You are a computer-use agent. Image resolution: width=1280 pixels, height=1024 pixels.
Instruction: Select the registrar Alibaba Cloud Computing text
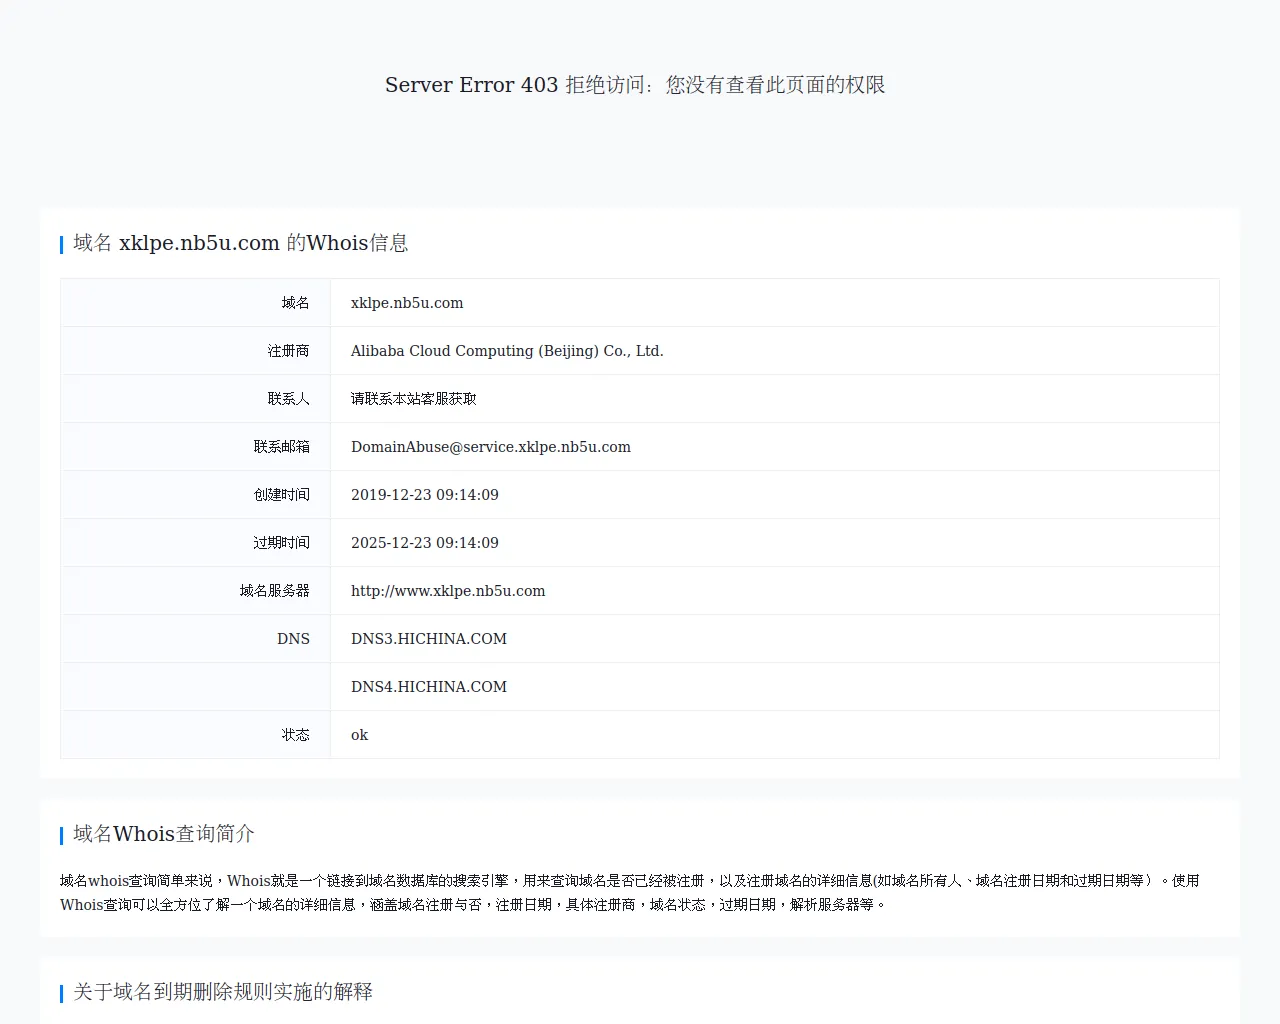pos(506,350)
